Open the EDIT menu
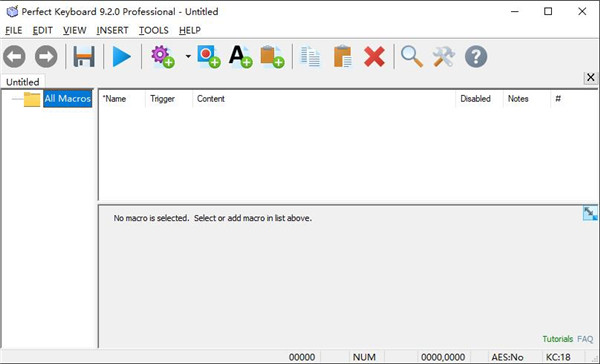 42,30
